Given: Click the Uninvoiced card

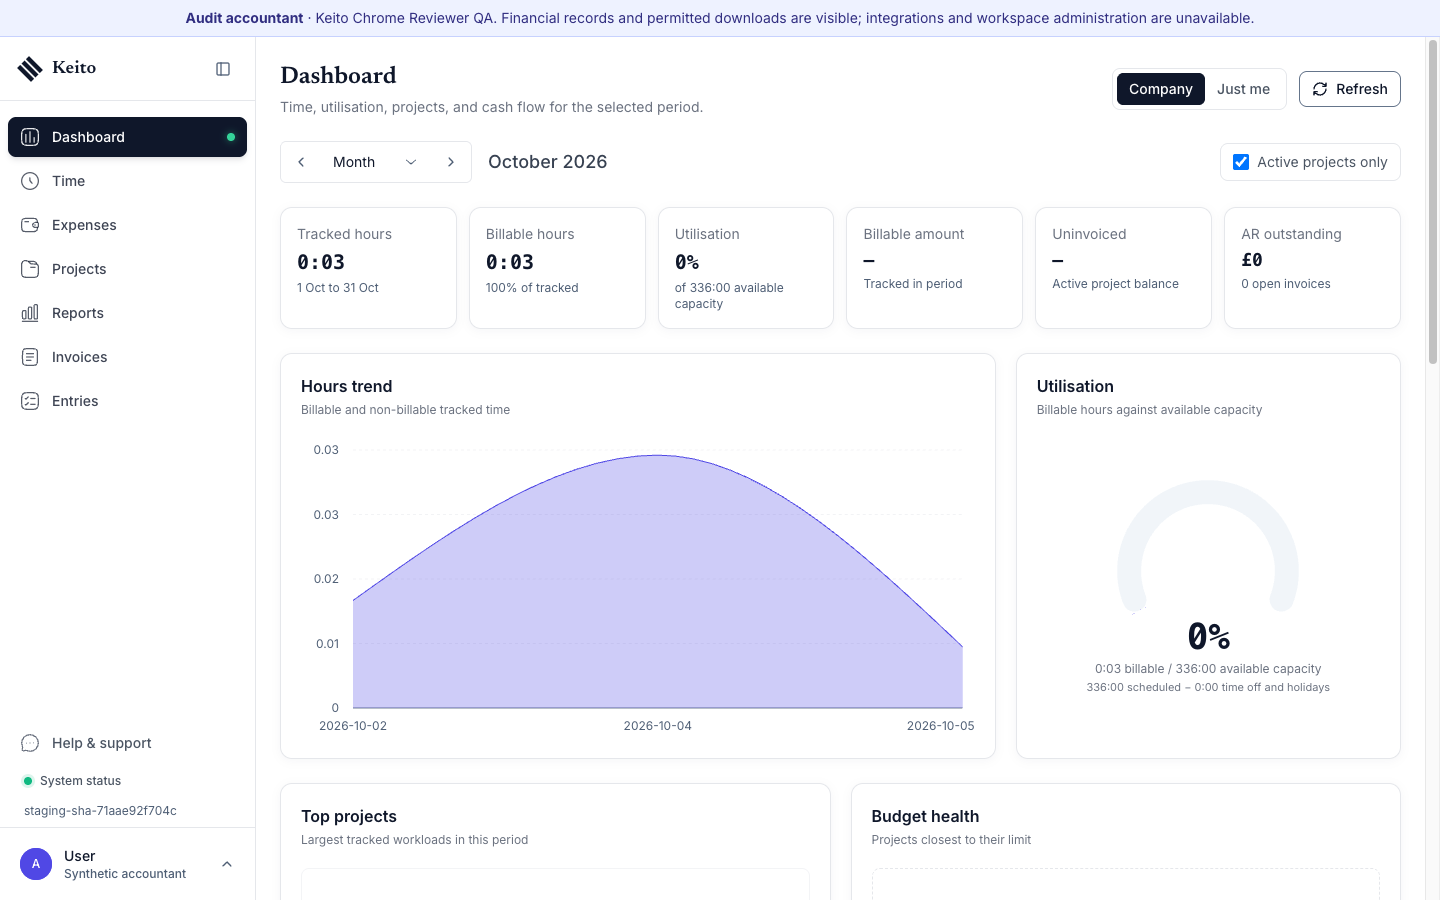Looking at the screenshot, I should [x=1123, y=268].
